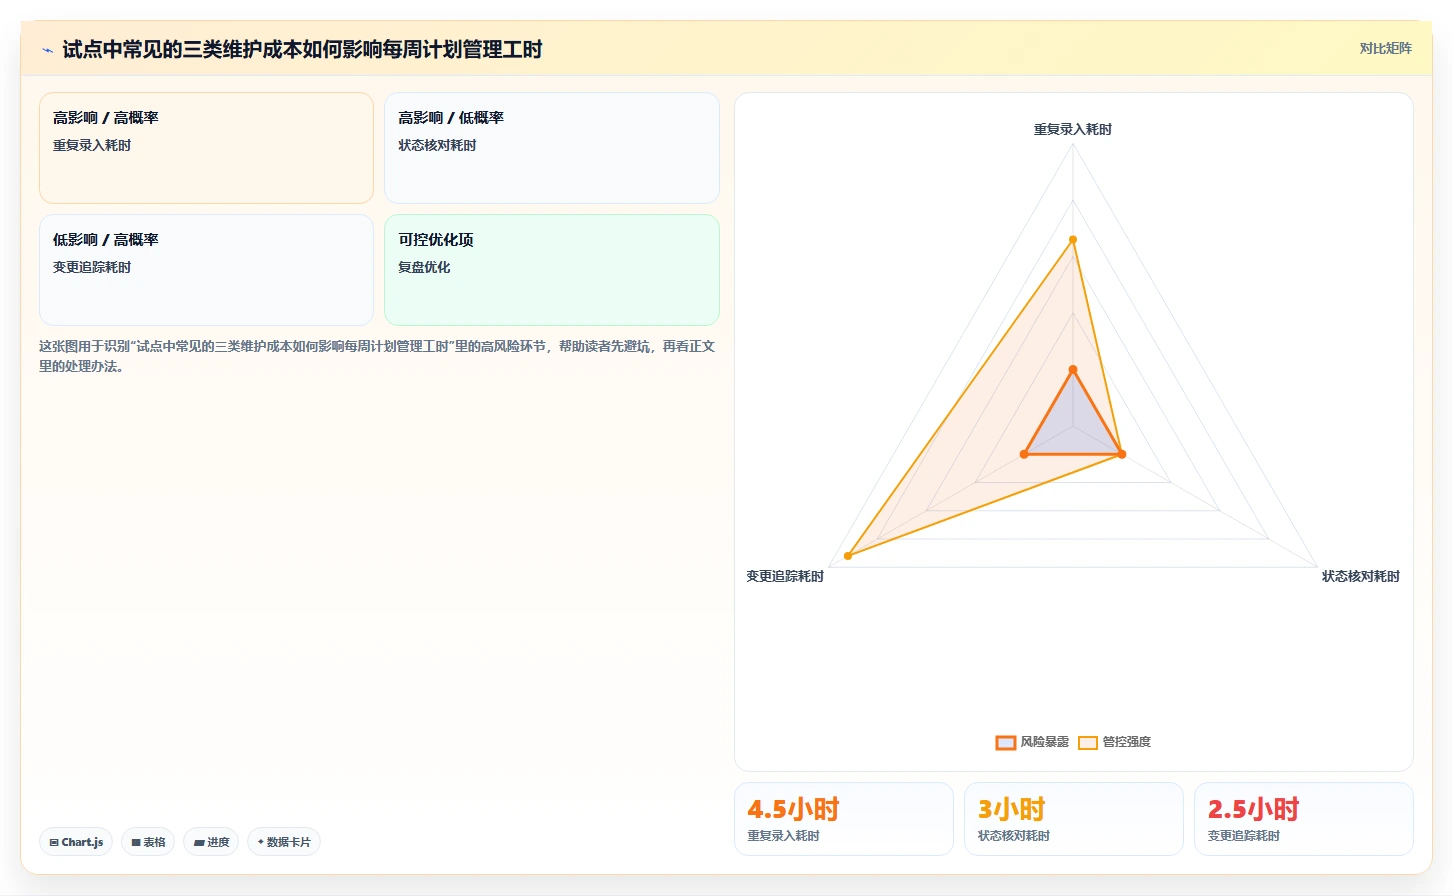Click the Chart.js tag chip
1453x896 pixels.
pyautogui.click(x=76, y=842)
